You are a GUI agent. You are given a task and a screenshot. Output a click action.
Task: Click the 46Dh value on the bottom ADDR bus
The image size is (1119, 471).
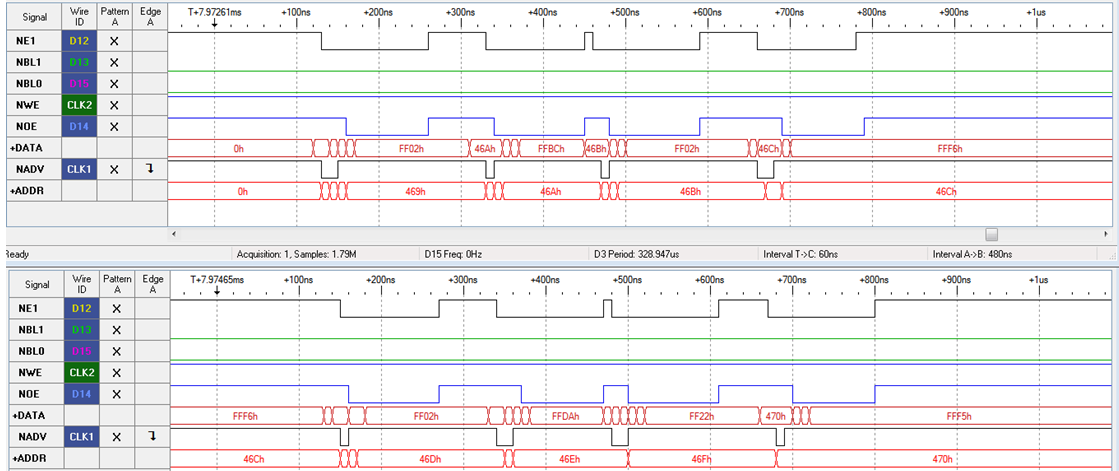[x=430, y=458]
